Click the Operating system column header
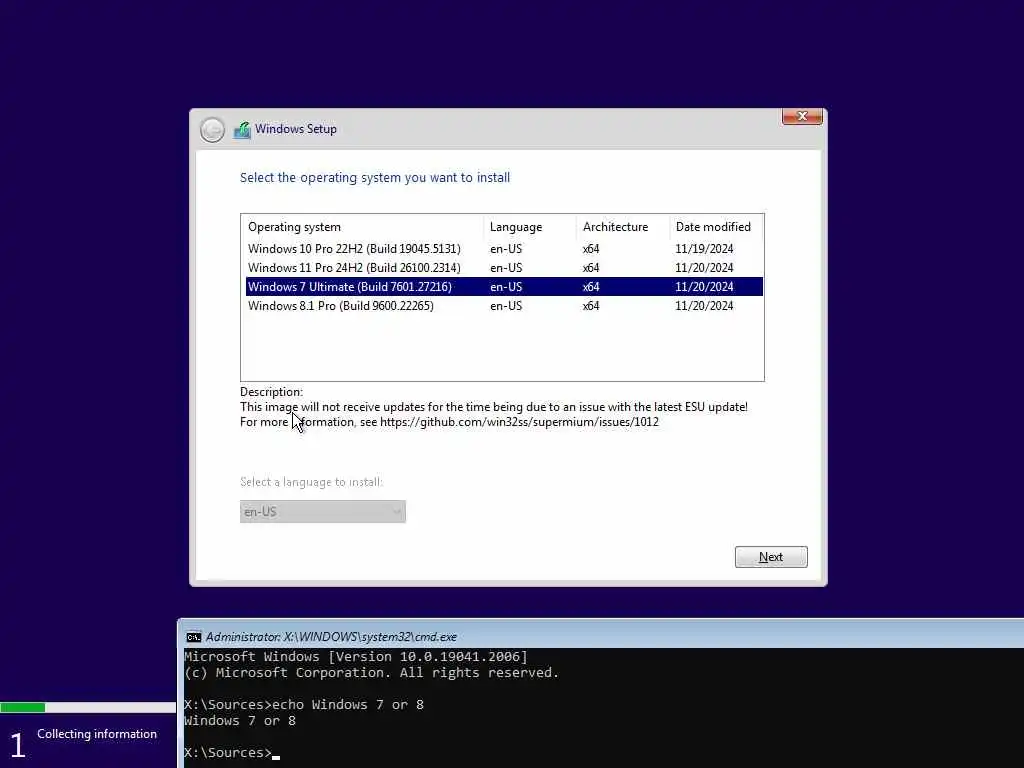This screenshot has width=1024, height=768. (362, 227)
